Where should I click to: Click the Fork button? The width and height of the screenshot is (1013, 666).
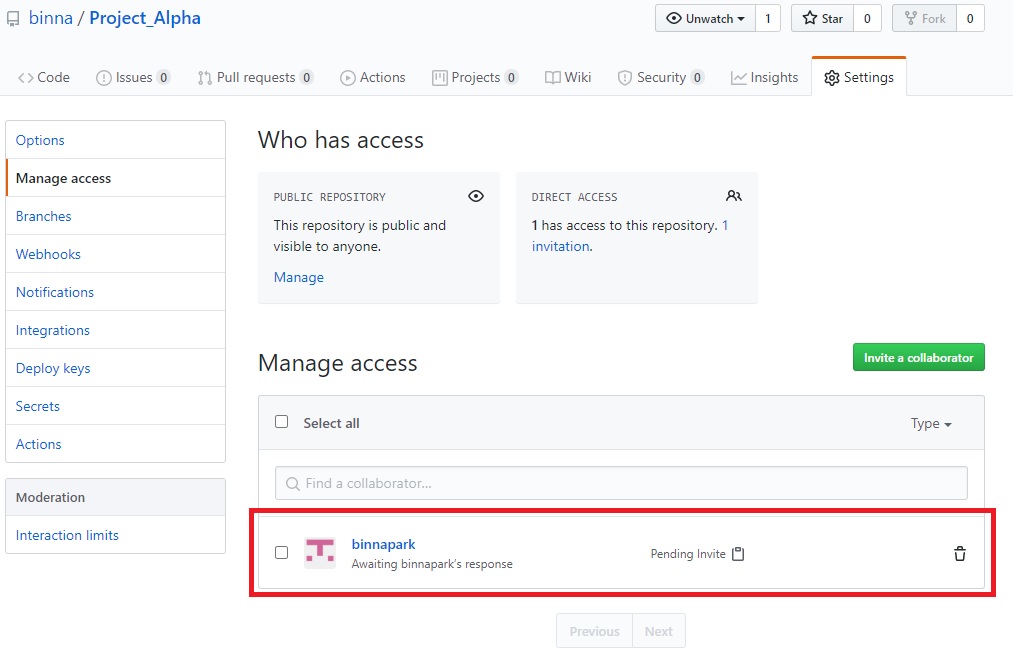click(924, 19)
